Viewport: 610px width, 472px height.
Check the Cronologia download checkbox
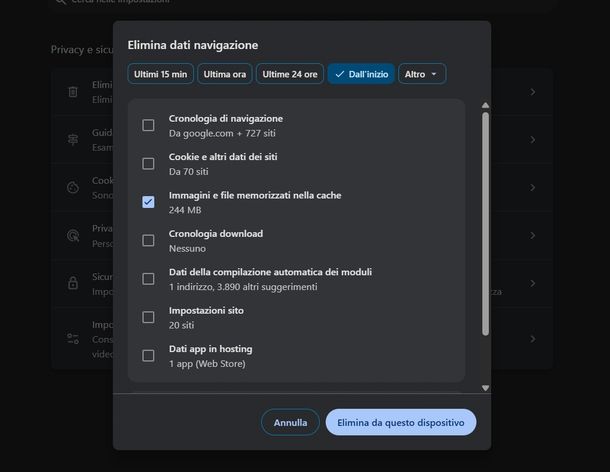tap(148, 240)
